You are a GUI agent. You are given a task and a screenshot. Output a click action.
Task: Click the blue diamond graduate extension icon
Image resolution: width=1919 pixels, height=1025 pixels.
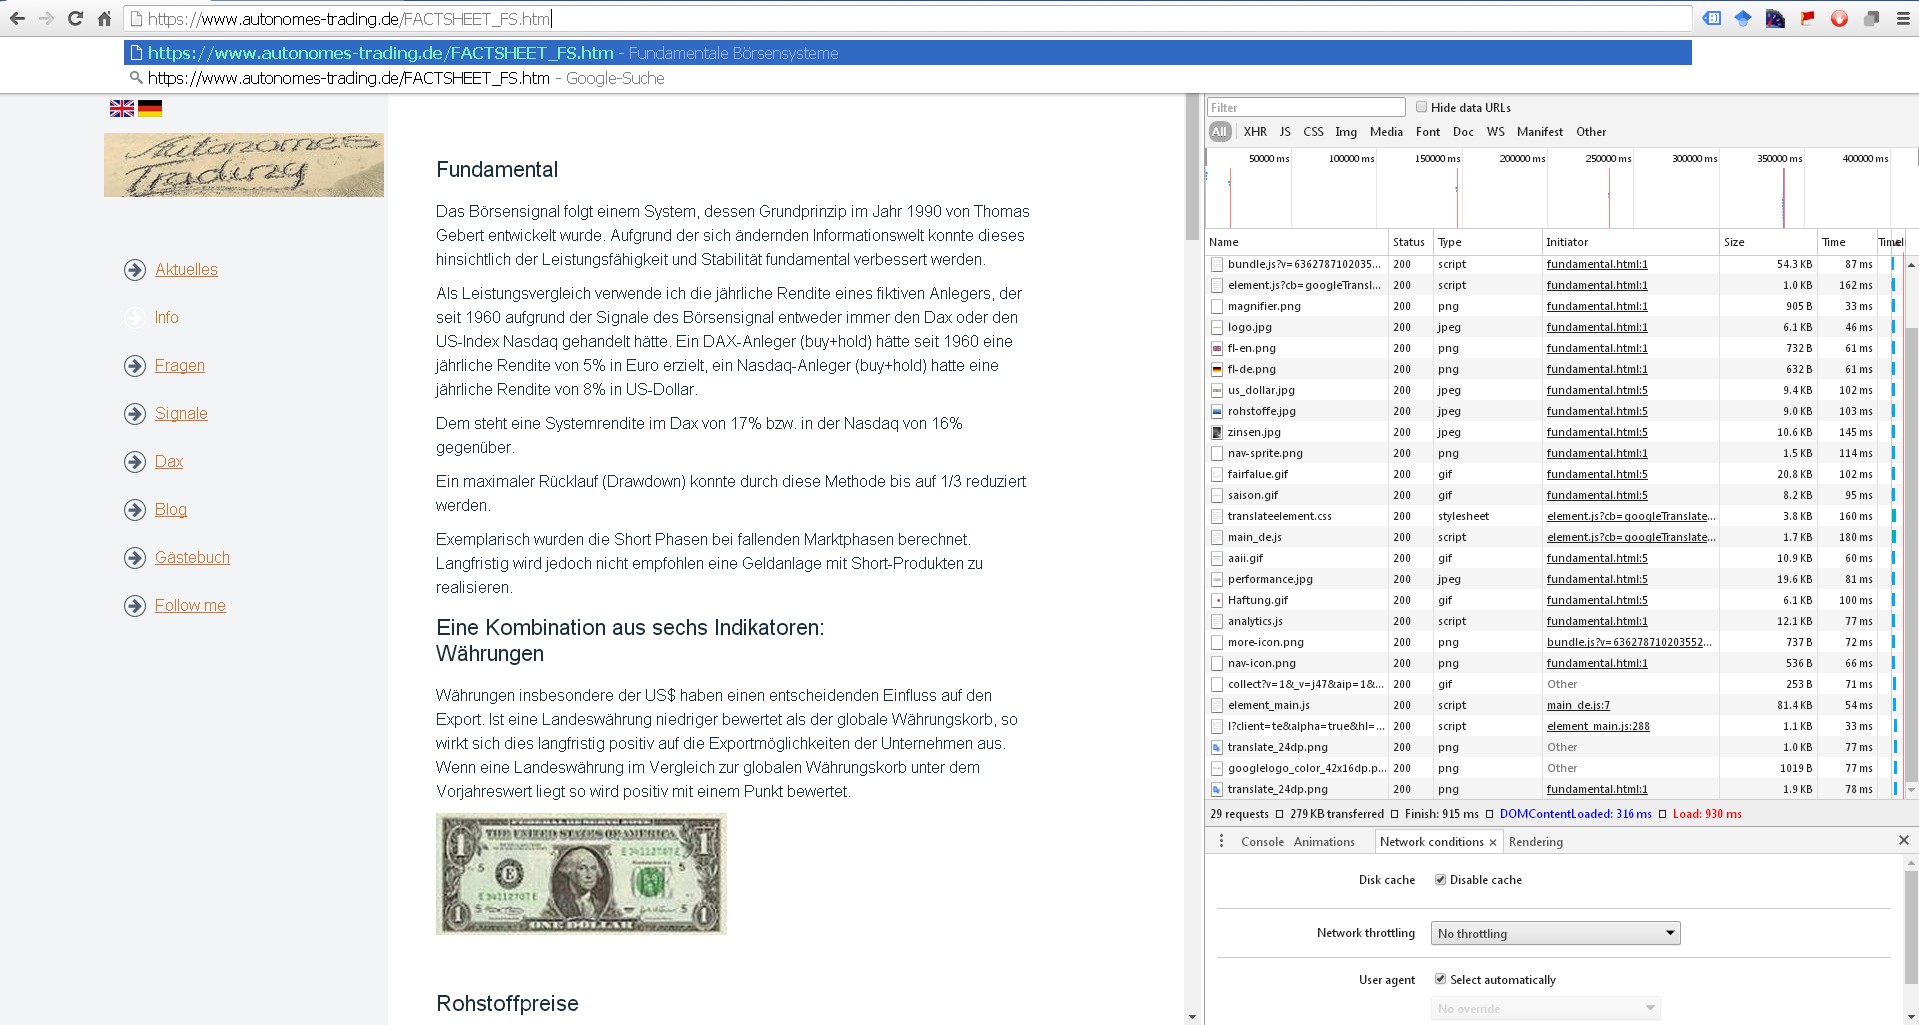click(x=1743, y=18)
